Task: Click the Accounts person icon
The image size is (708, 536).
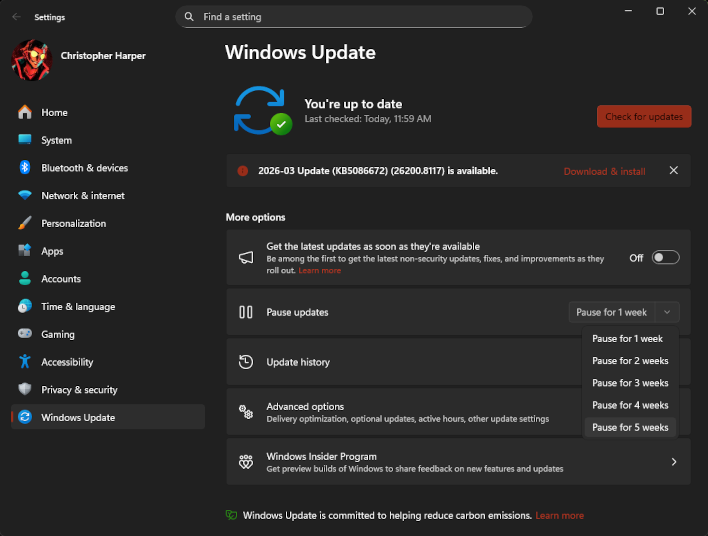Action: (25, 278)
